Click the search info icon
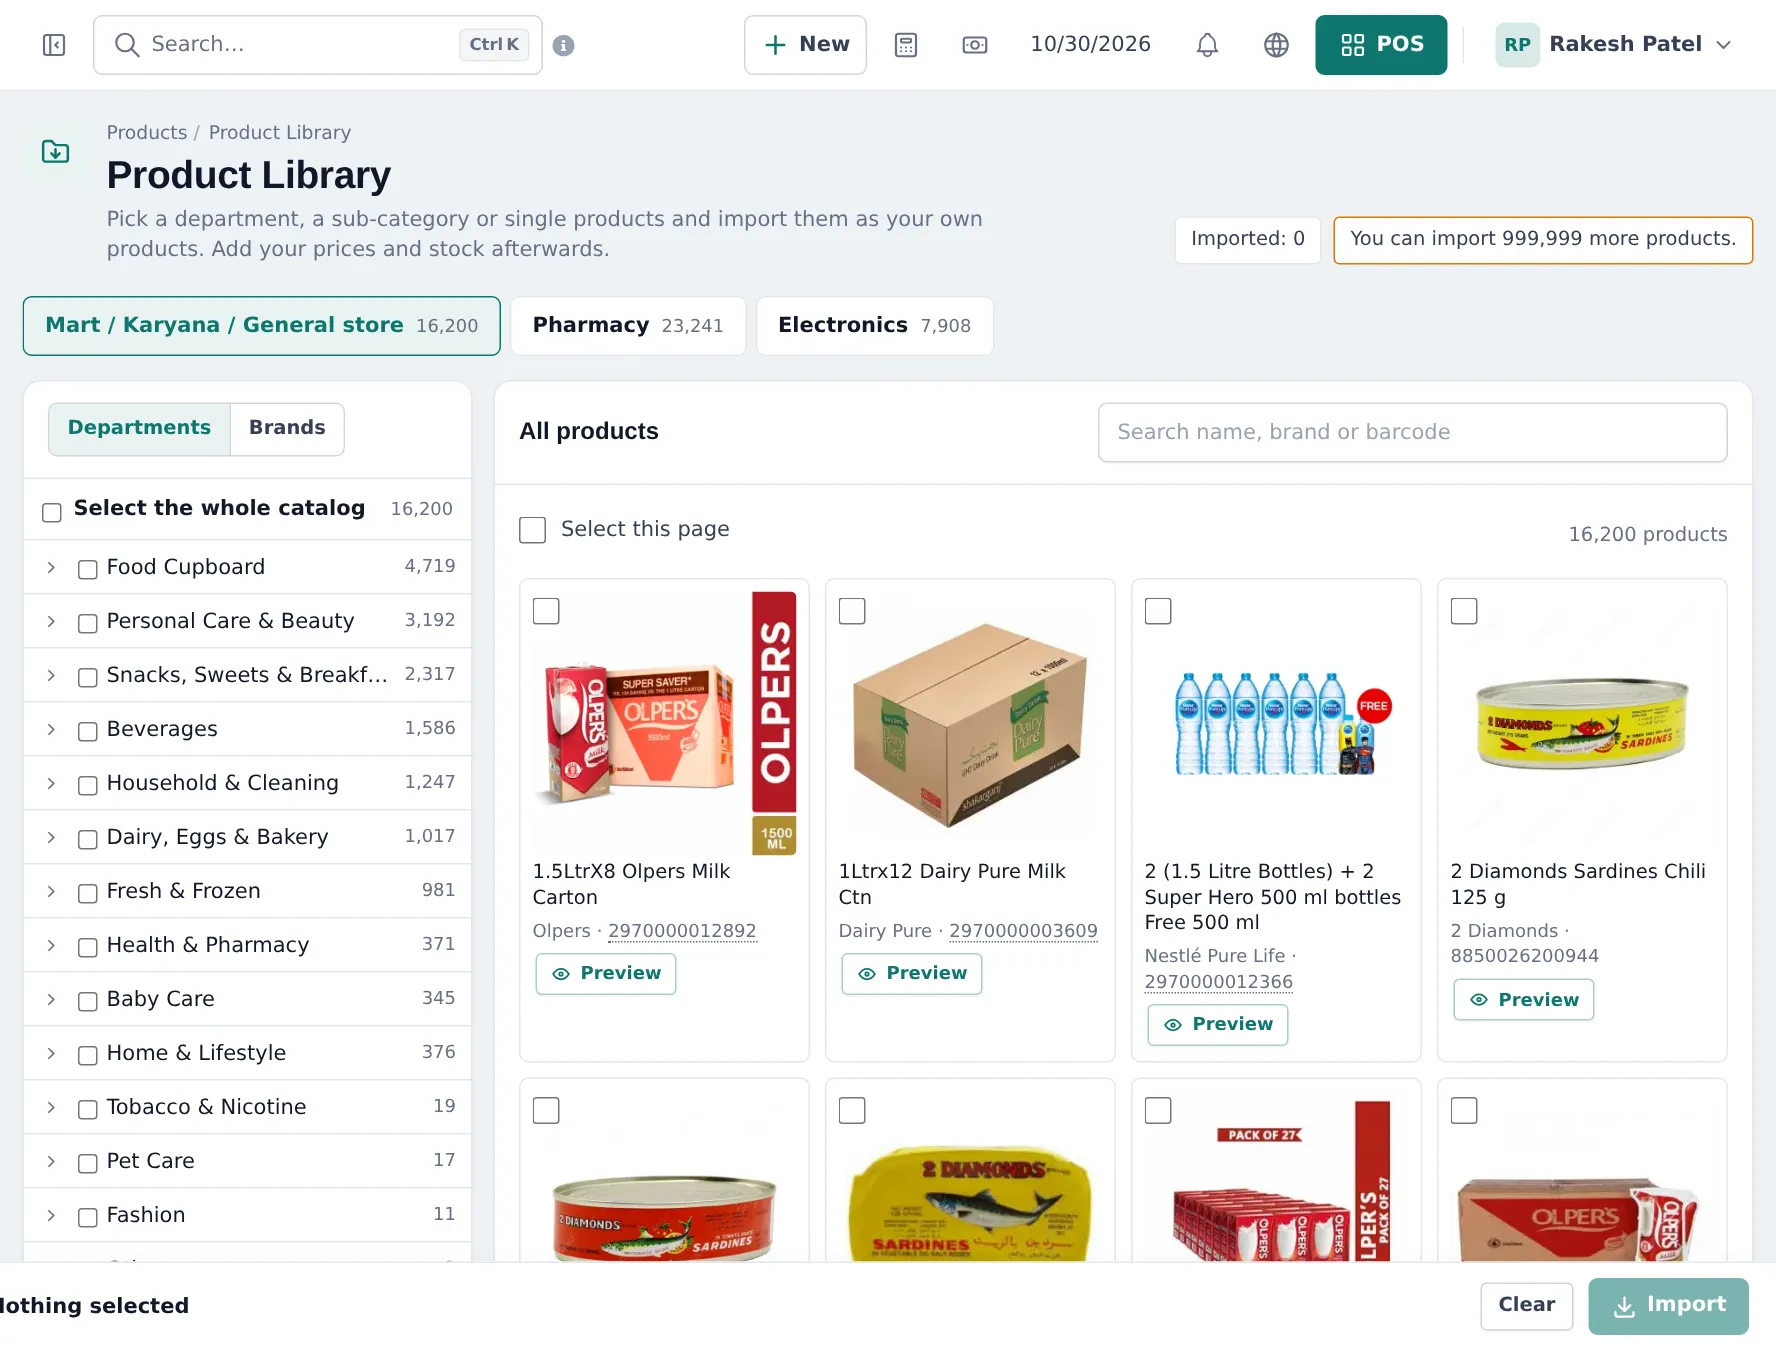 (x=564, y=45)
